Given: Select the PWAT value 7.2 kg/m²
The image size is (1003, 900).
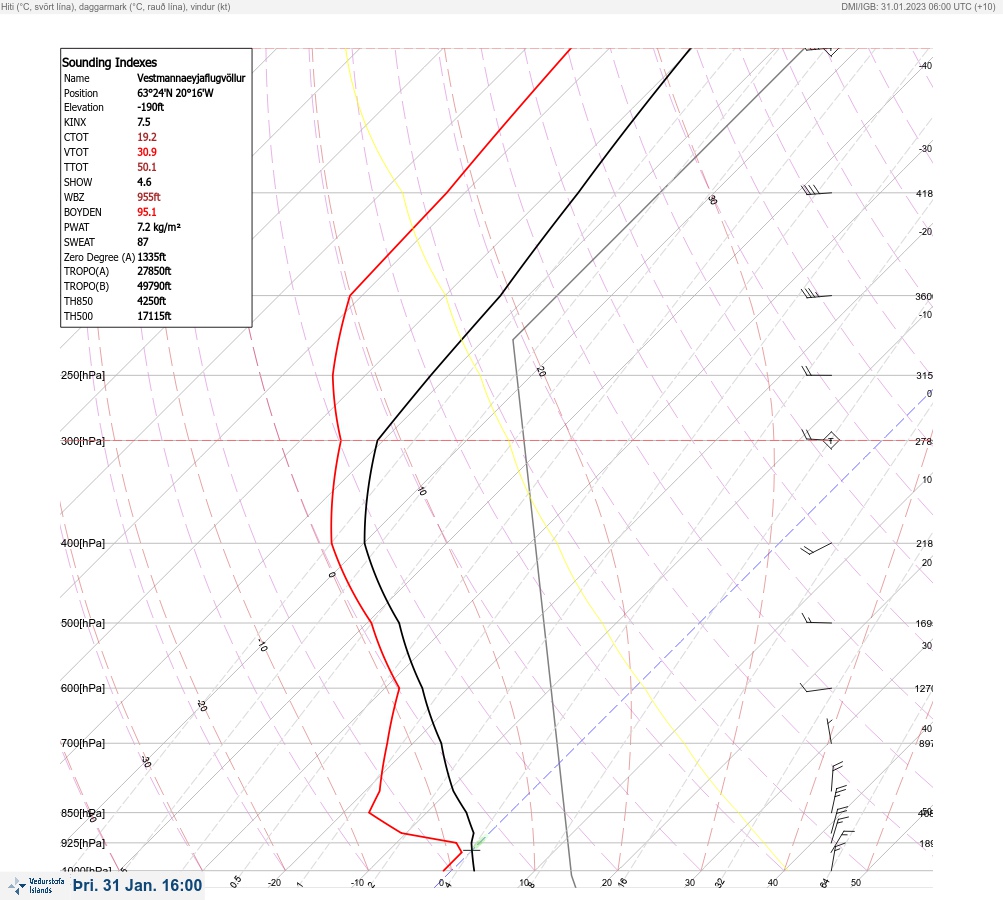Looking at the screenshot, I should point(159,227).
